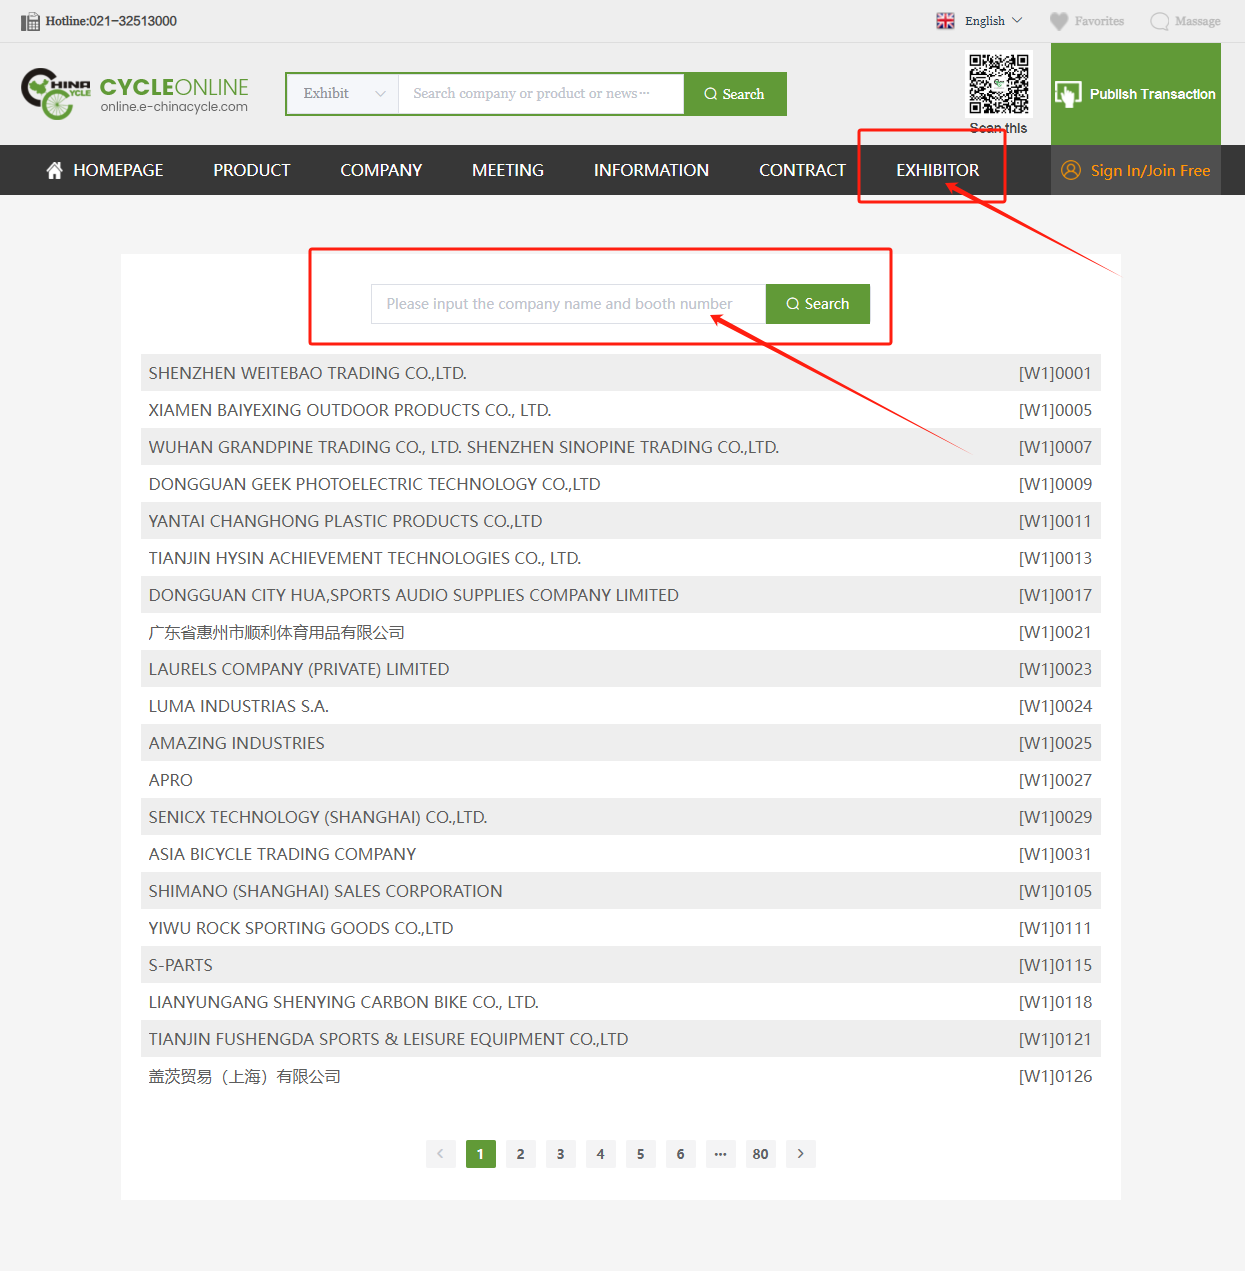1245x1271 pixels.
Task: Open the CONTRACT menu
Action: pos(802,170)
